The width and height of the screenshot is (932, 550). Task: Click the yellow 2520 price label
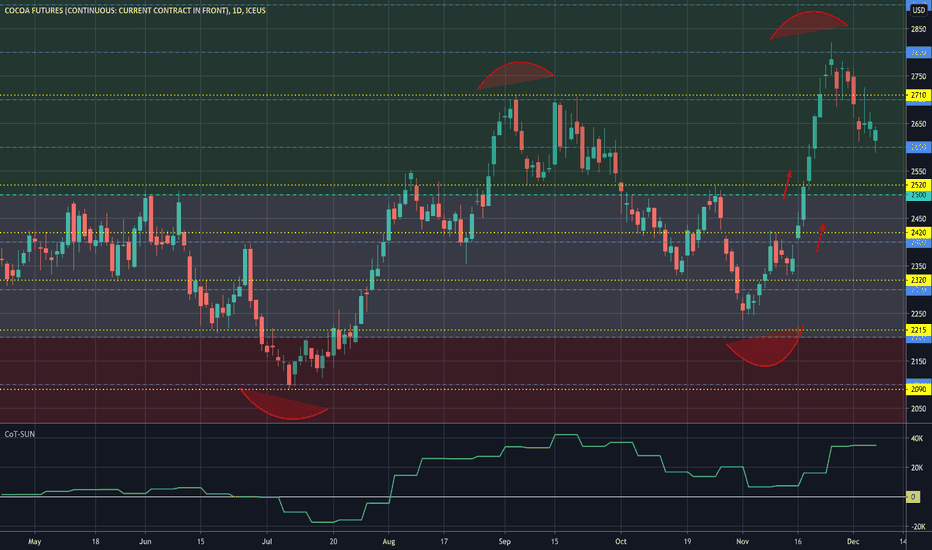click(x=918, y=185)
